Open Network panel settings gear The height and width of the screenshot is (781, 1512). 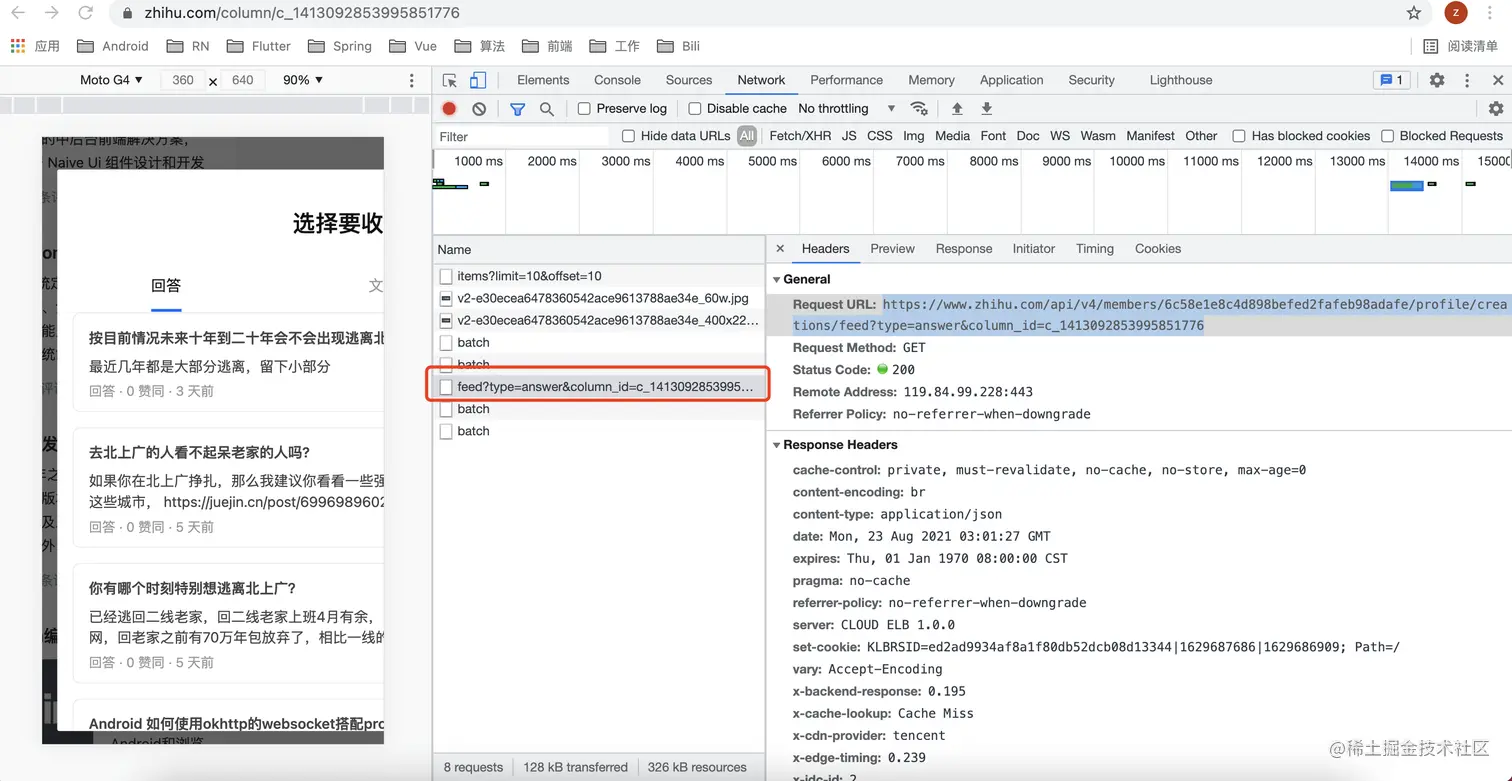pyautogui.click(x=1496, y=108)
